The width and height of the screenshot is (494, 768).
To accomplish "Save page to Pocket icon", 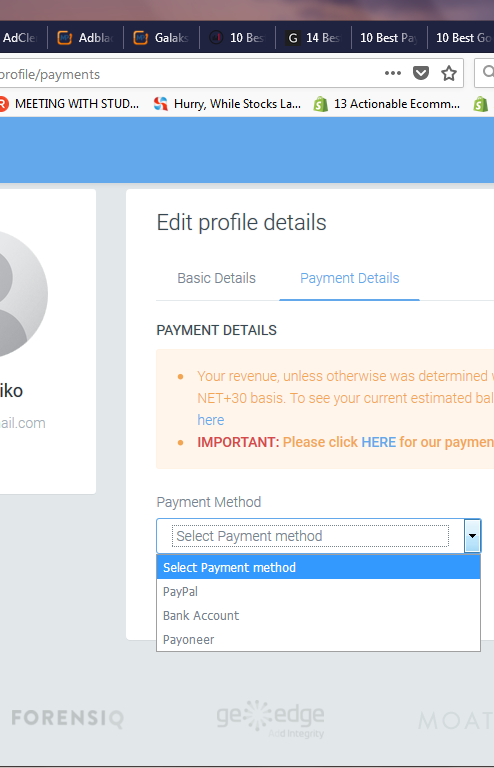I will coord(421,73).
